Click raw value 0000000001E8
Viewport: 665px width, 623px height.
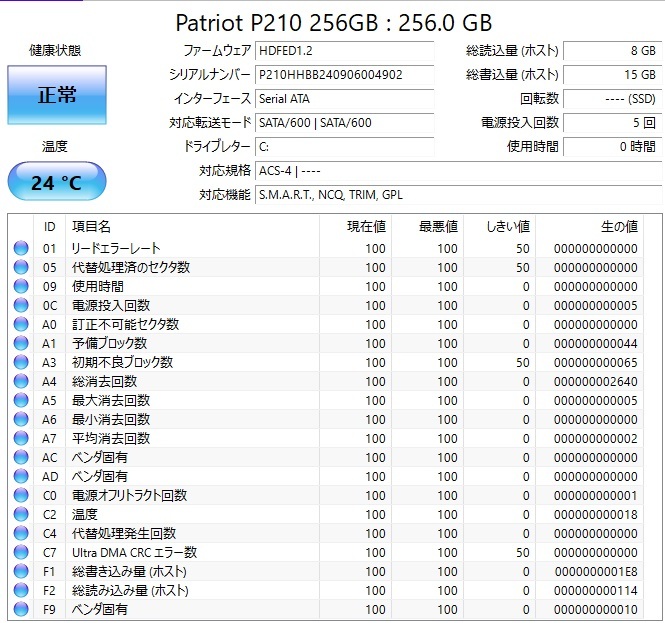(x=595, y=572)
